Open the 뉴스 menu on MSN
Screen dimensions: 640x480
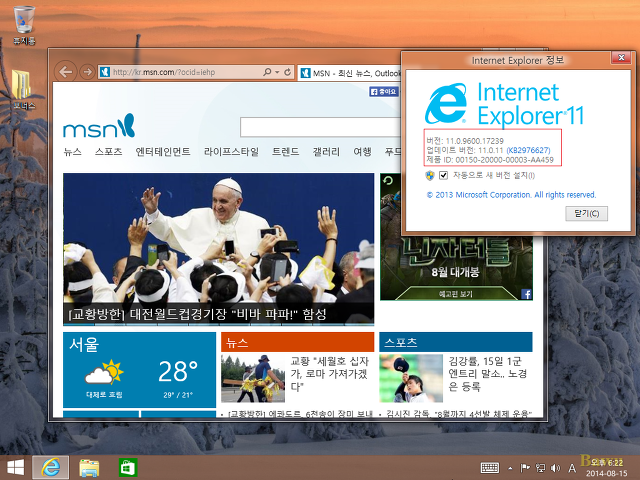[x=73, y=152]
